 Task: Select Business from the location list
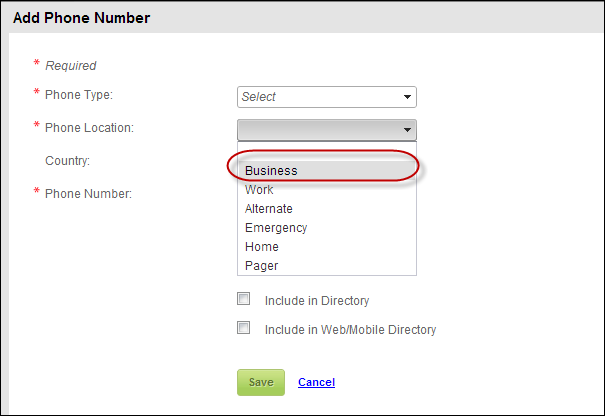(x=271, y=171)
